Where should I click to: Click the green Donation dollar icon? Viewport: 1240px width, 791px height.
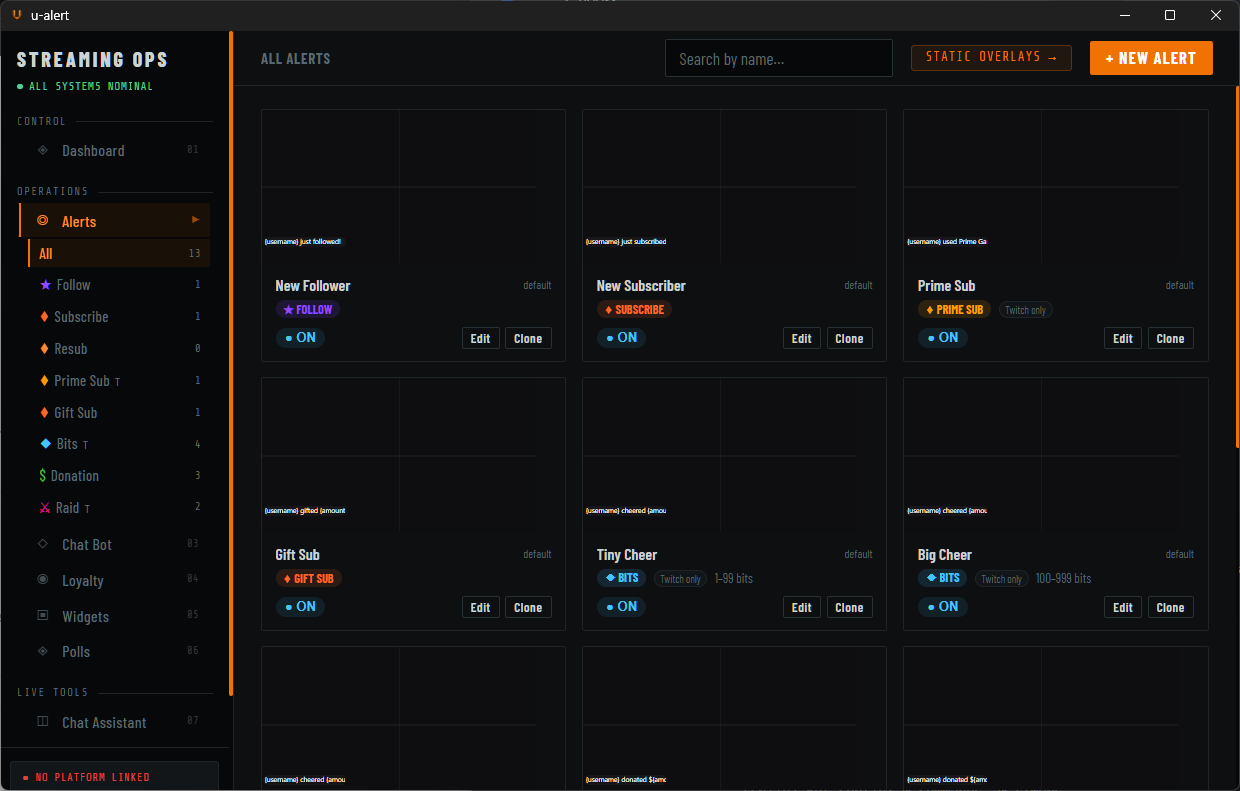pos(42,476)
